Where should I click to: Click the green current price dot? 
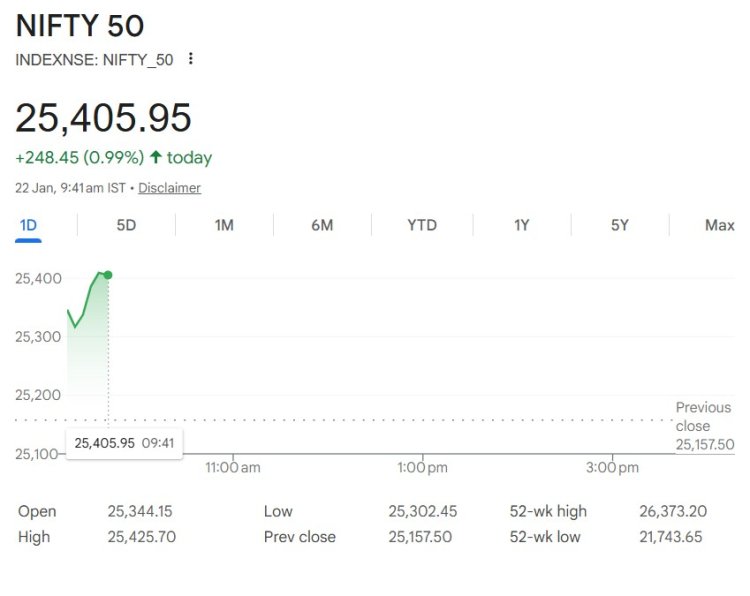tap(108, 275)
